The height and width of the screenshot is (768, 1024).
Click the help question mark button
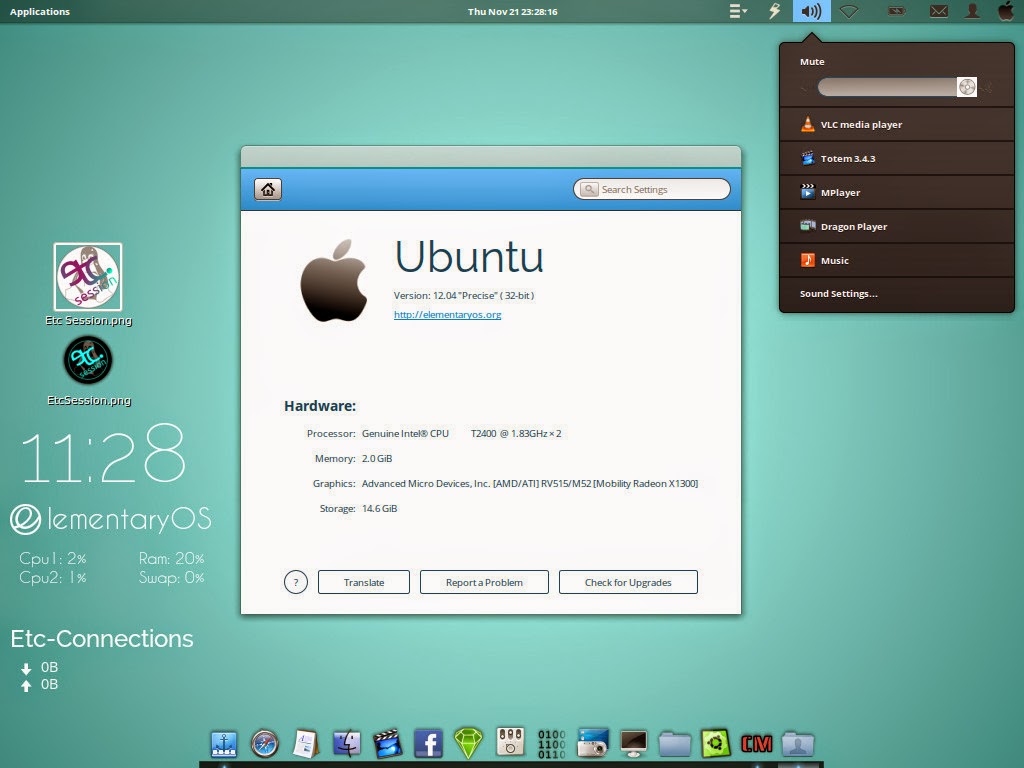[x=296, y=582]
